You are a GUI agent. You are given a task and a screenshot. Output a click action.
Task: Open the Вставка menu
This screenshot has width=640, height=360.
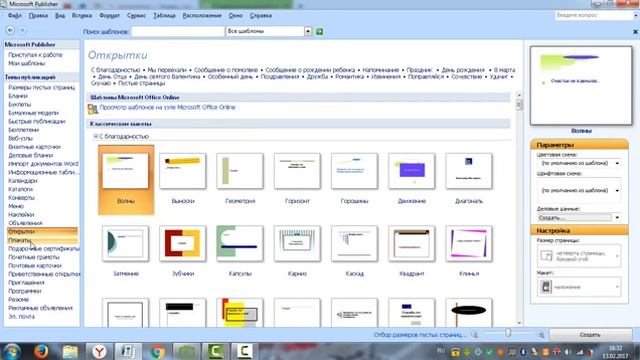click(x=82, y=16)
